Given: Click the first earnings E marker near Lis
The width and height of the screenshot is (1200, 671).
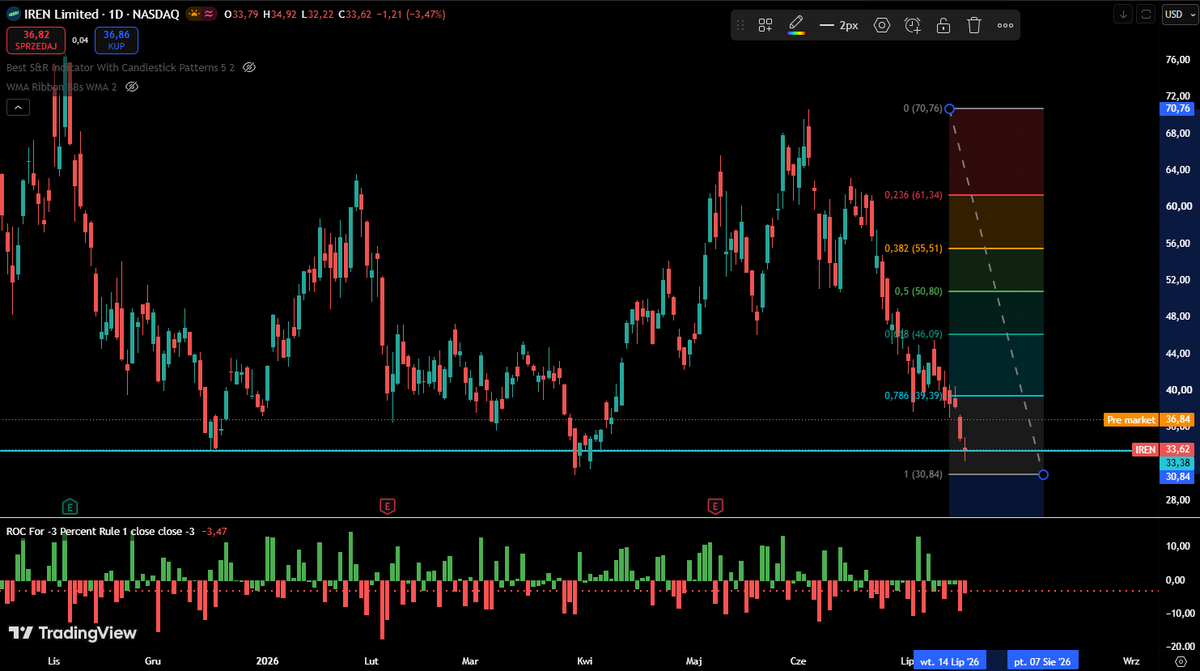Looking at the screenshot, I should tap(70, 506).
